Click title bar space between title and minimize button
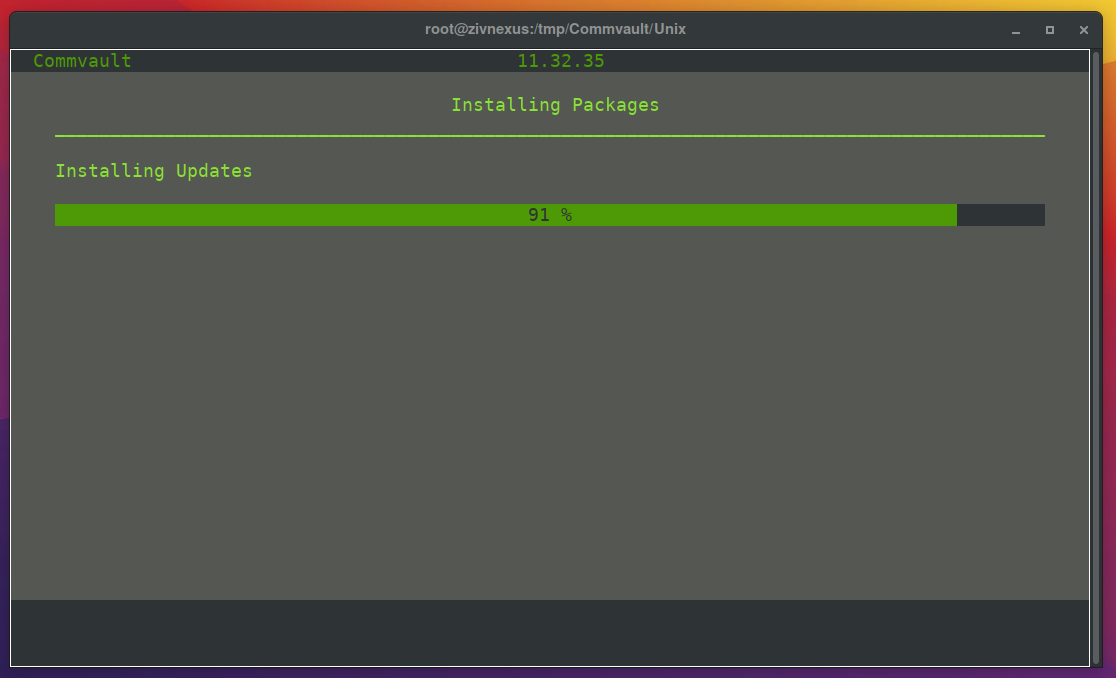This screenshot has height=678, width=1116. (850, 29)
